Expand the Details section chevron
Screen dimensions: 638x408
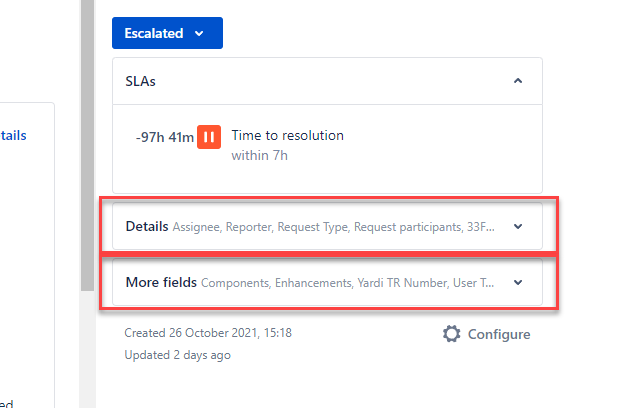point(518,227)
